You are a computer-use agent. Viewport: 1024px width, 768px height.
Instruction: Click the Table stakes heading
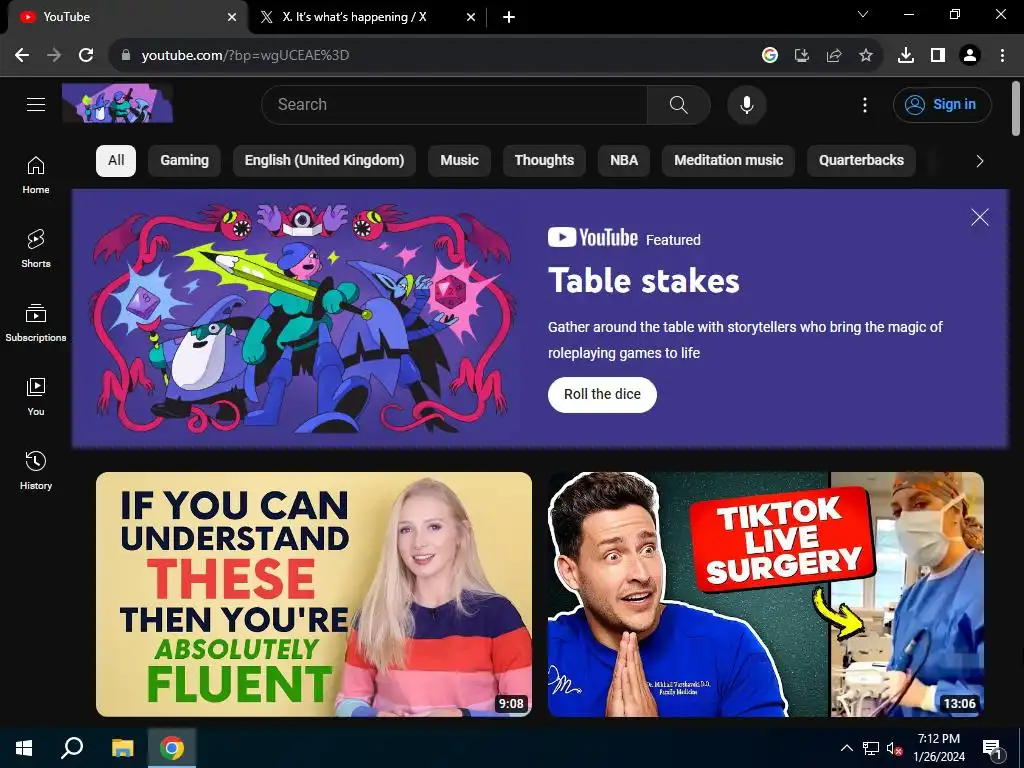tap(643, 281)
